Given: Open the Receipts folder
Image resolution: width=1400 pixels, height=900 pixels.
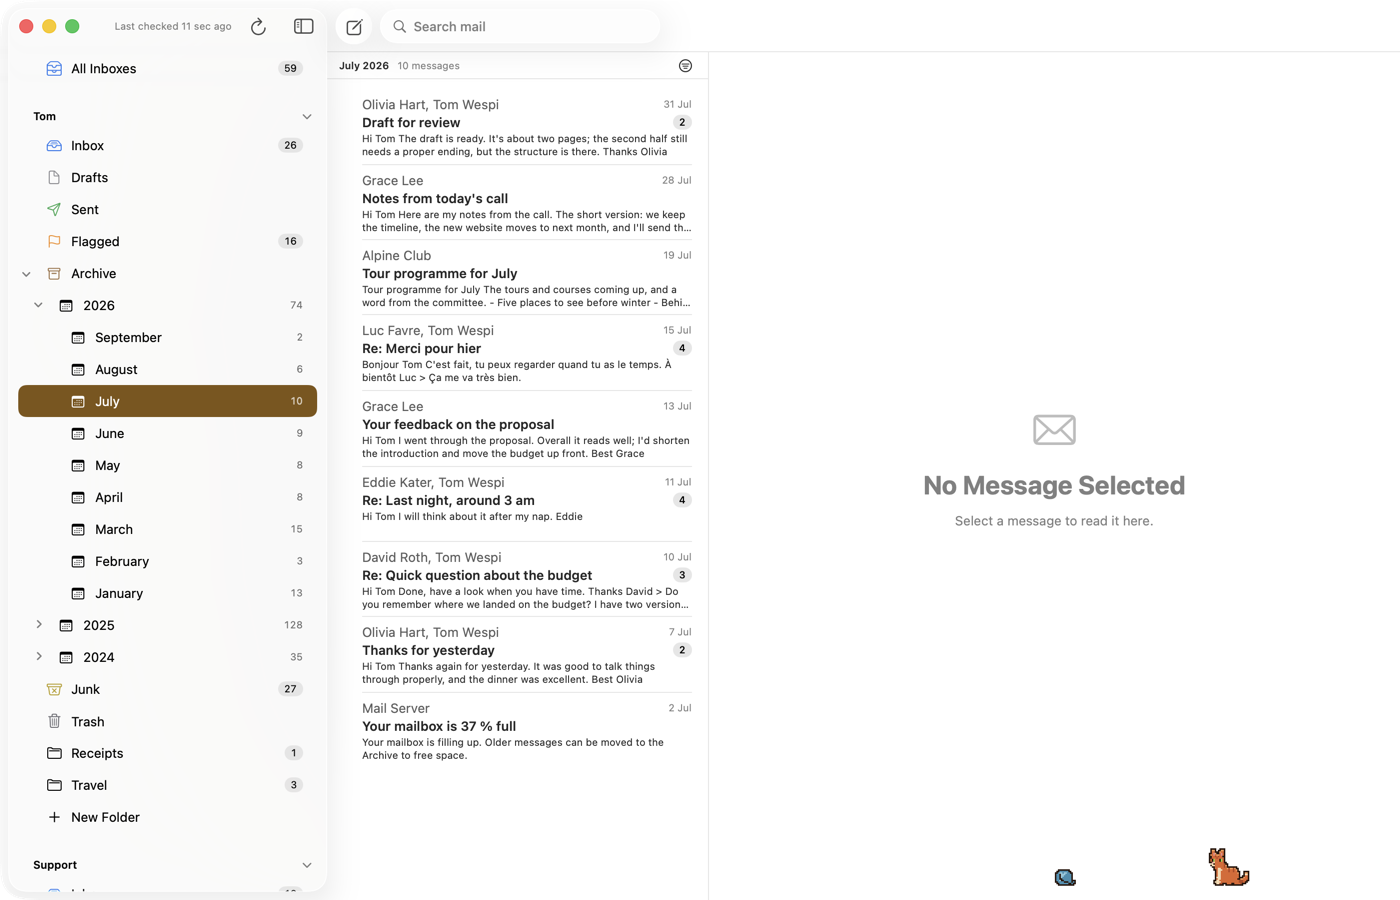Looking at the screenshot, I should click(168, 754).
